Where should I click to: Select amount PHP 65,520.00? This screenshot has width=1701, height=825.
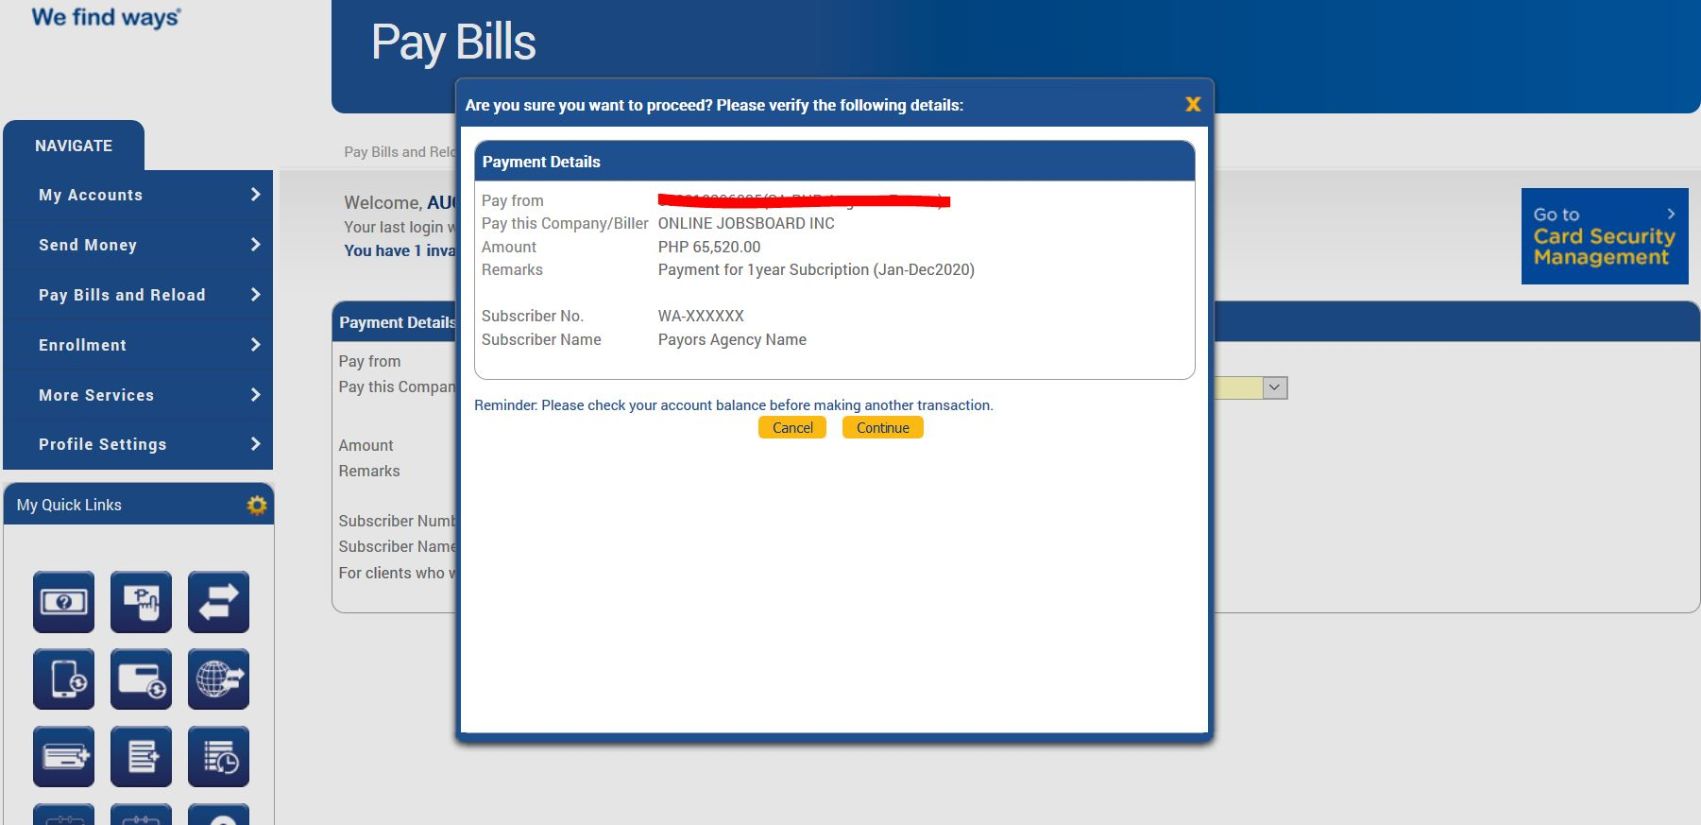pos(709,247)
